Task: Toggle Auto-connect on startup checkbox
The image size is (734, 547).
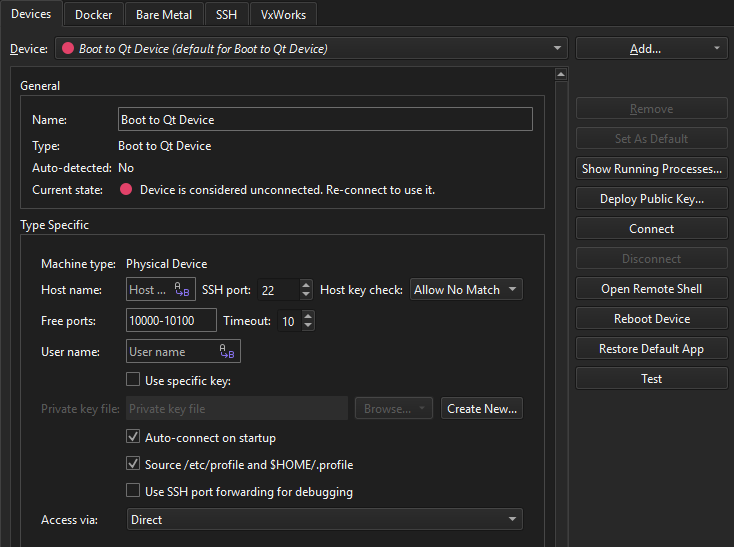Action: tap(133, 437)
